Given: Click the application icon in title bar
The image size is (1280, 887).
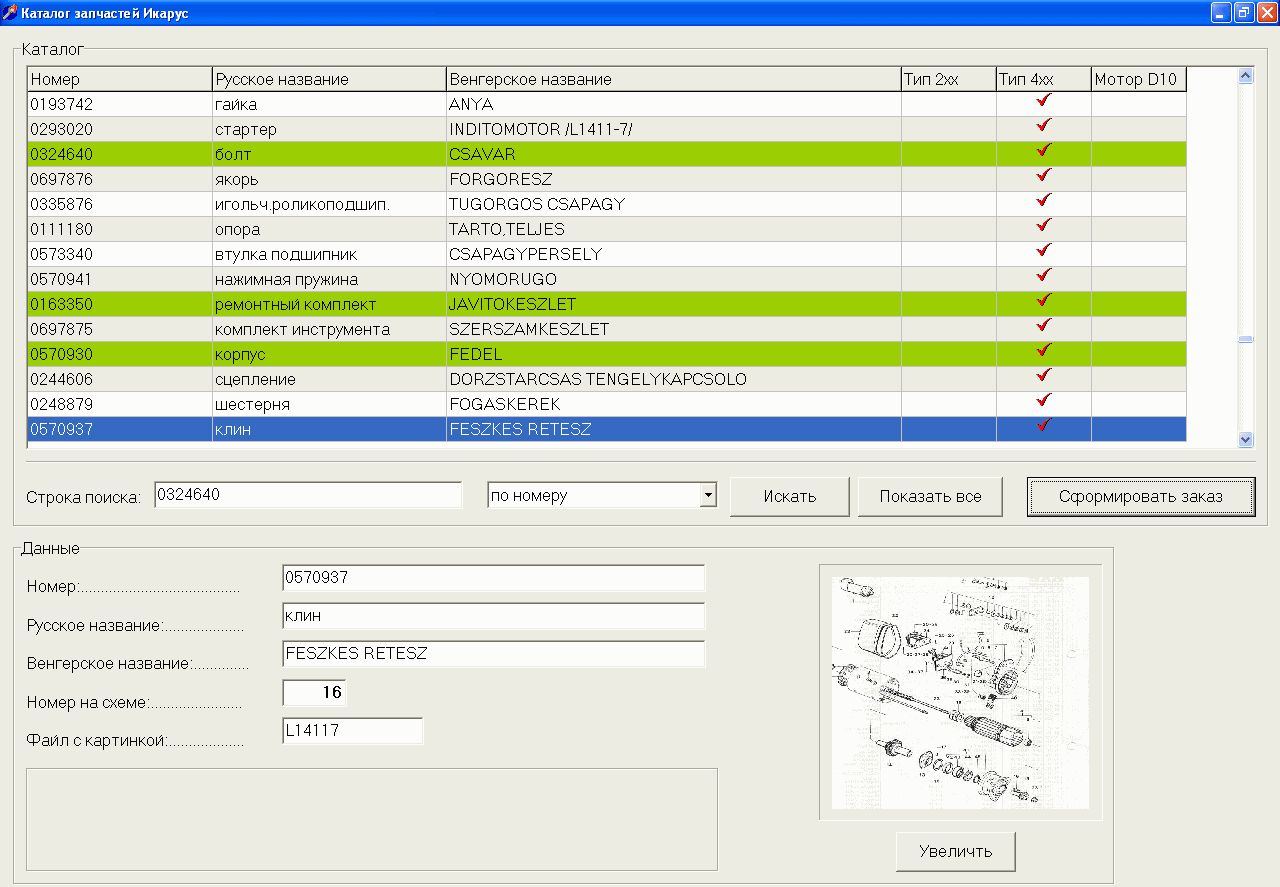Looking at the screenshot, I should pos(11,12).
